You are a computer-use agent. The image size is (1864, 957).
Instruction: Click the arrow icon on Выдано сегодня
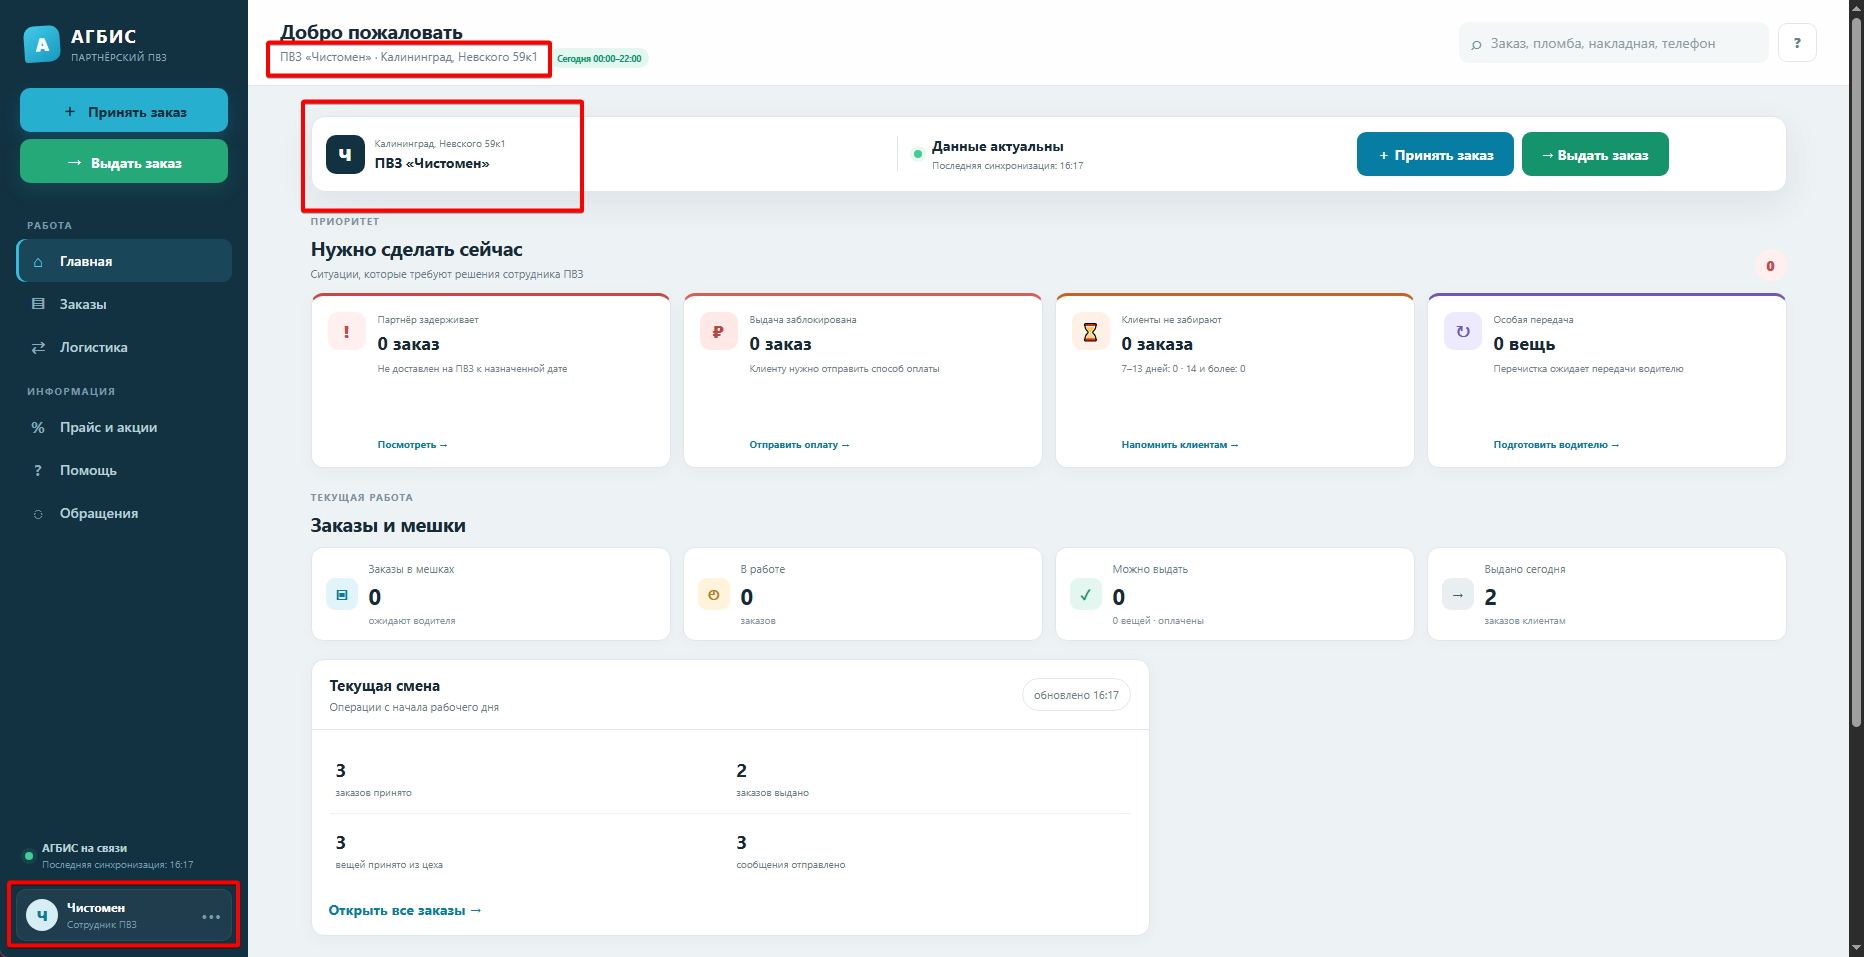coord(1458,594)
